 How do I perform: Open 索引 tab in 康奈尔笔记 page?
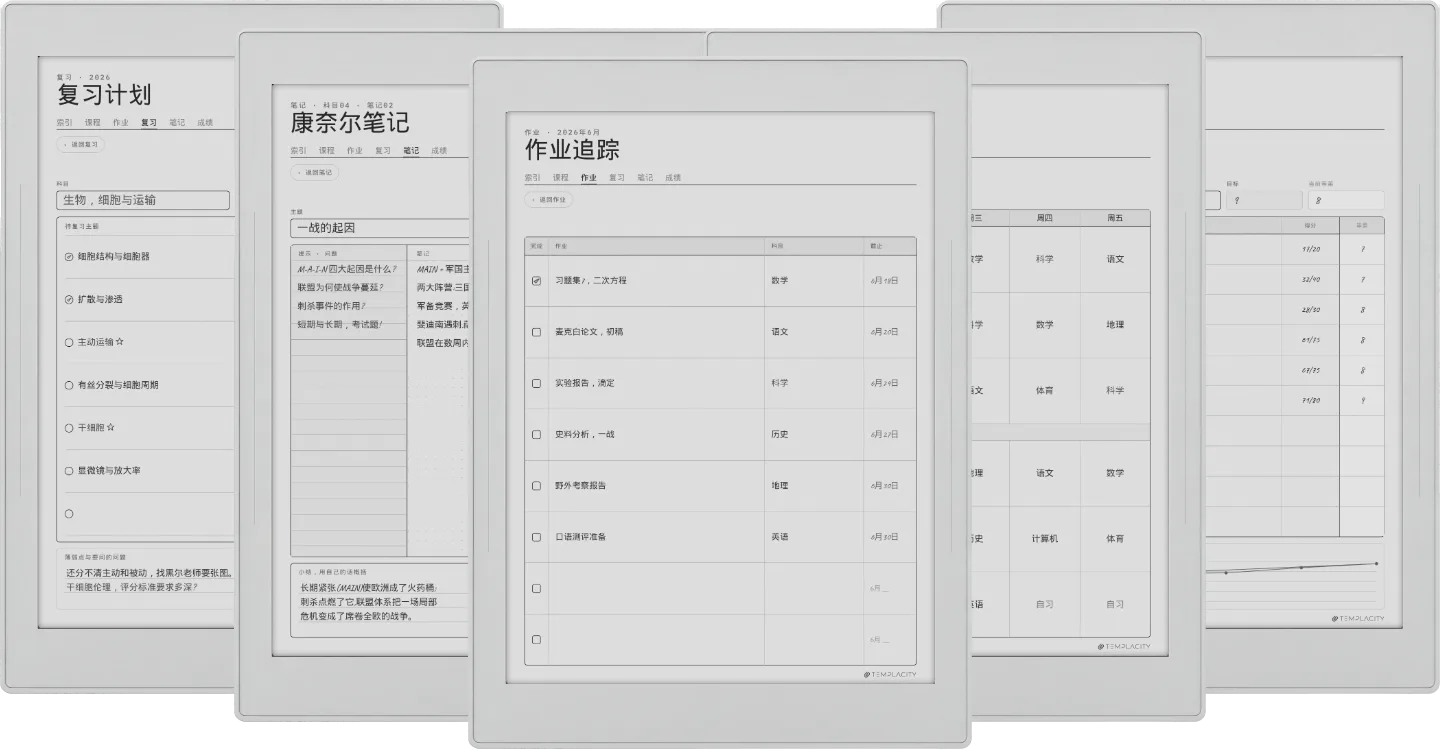[x=298, y=151]
